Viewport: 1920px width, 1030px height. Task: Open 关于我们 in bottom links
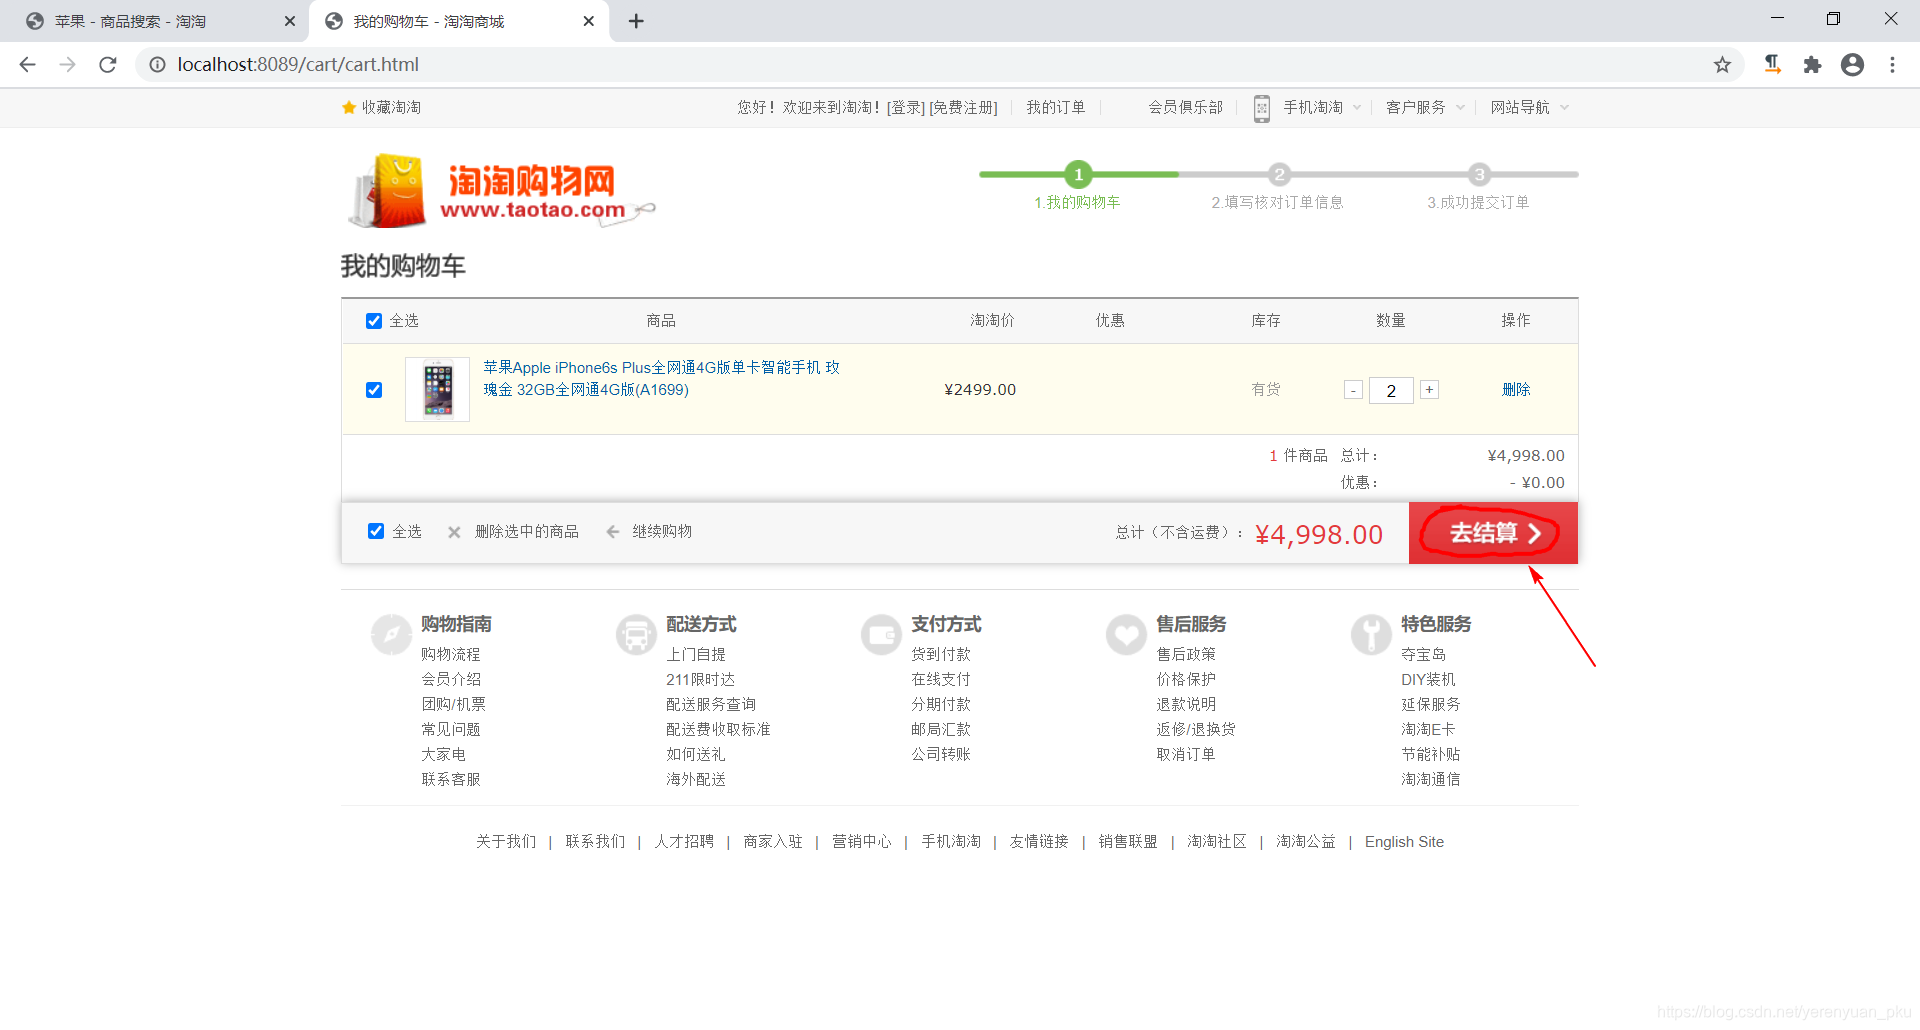[x=506, y=842]
